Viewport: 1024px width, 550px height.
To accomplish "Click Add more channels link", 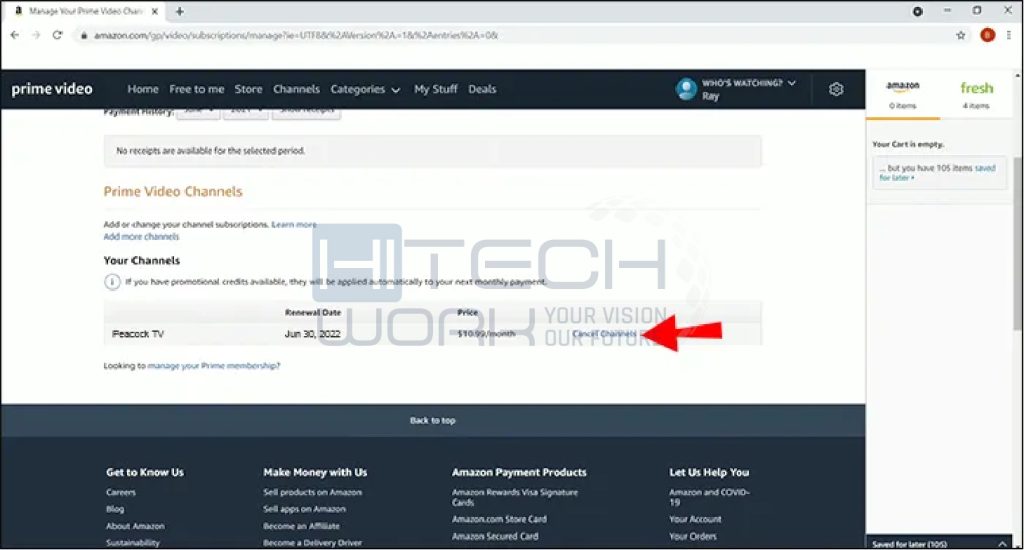I will pyautogui.click(x=141, y=236).
